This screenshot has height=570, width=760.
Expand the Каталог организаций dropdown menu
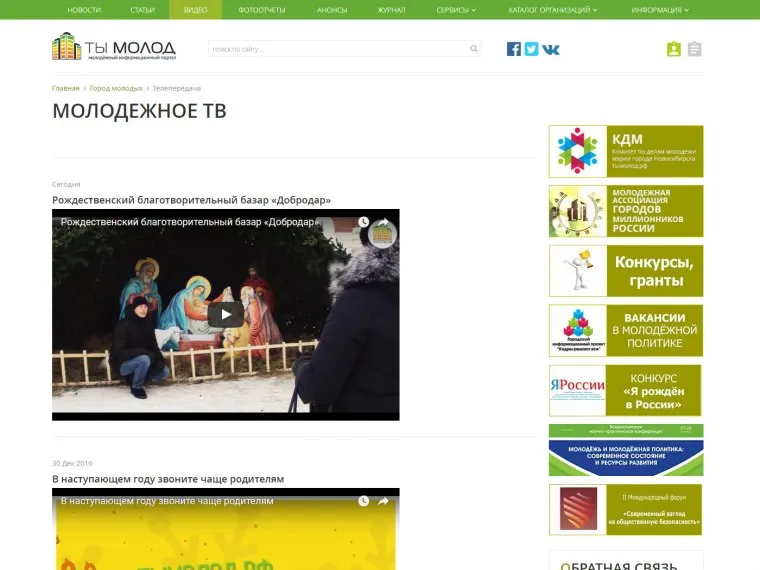[x=553, y=10]
